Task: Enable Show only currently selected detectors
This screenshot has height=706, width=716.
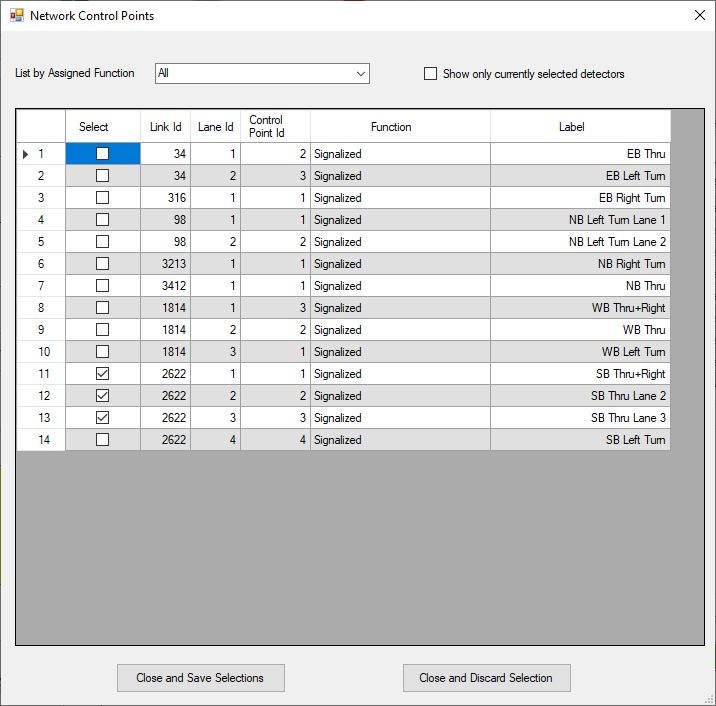Action: (x=430, y=74)
